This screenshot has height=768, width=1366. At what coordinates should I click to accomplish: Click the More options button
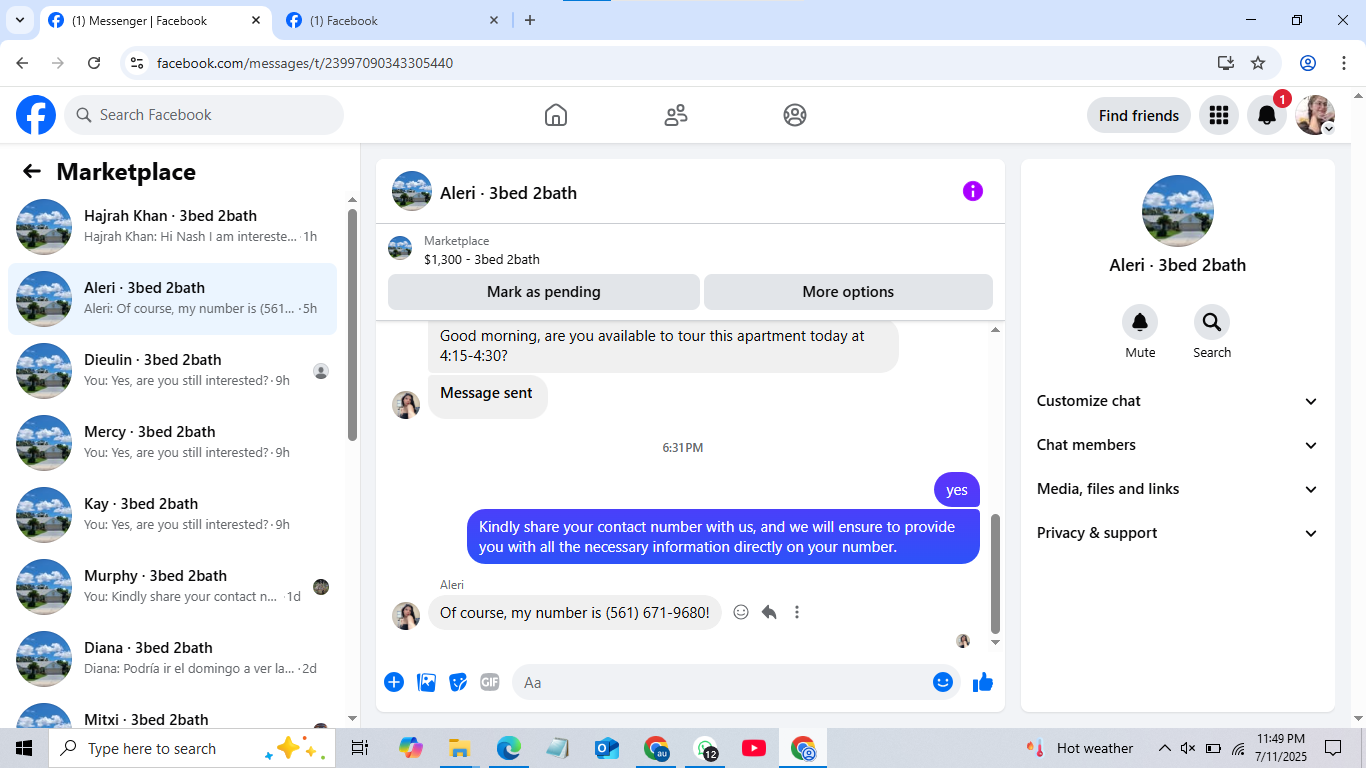tap(848, 292)
